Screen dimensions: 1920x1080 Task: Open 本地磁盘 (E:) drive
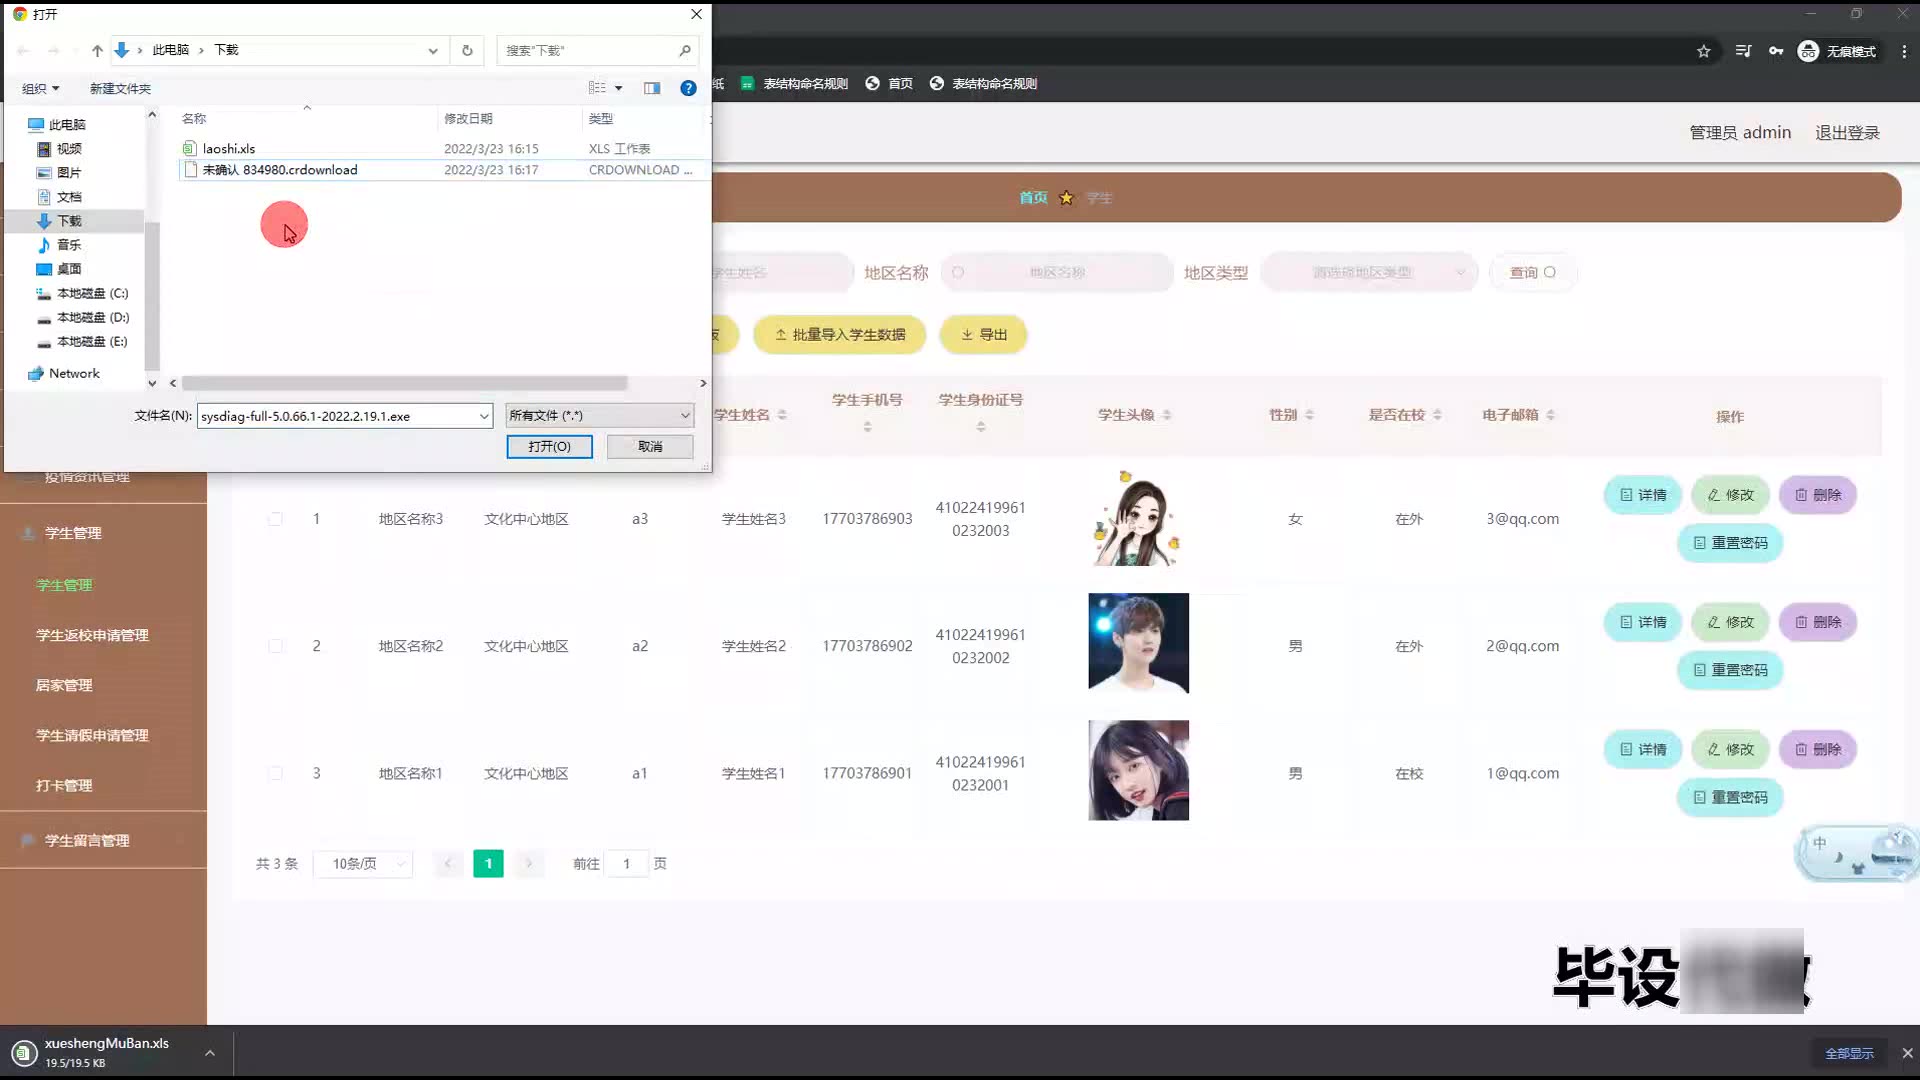tap(92, 341)
